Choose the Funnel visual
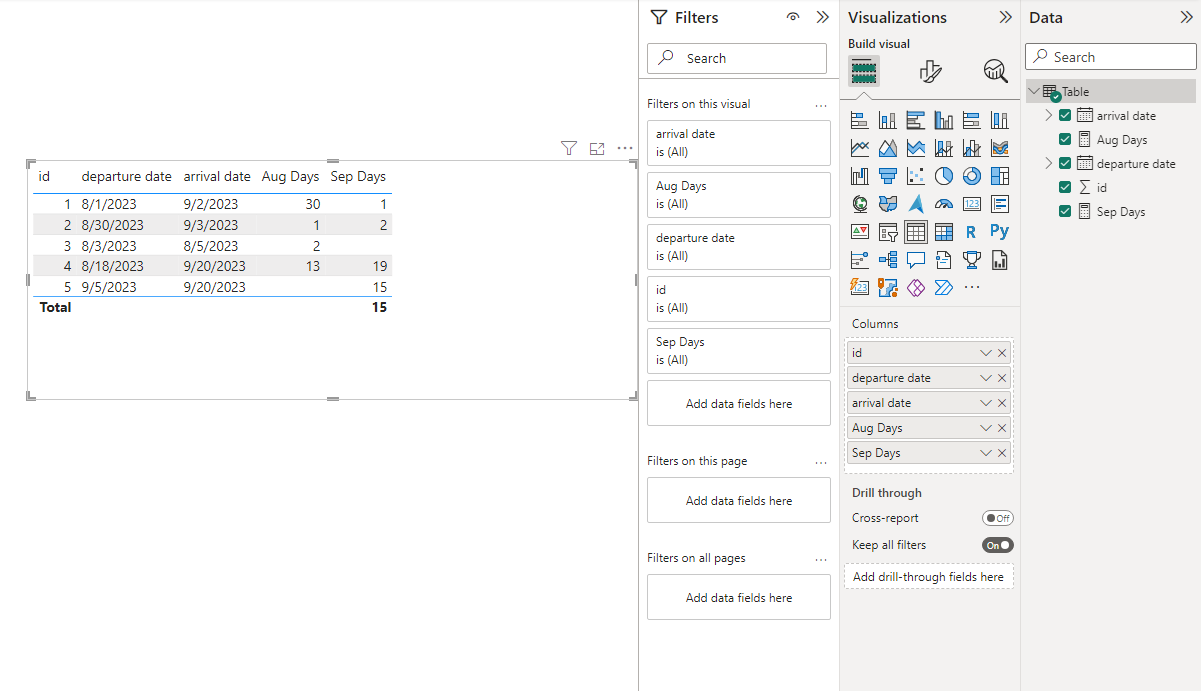Image resolution: width=1201 pixels, height=691 pixels. tap(887, 176)
